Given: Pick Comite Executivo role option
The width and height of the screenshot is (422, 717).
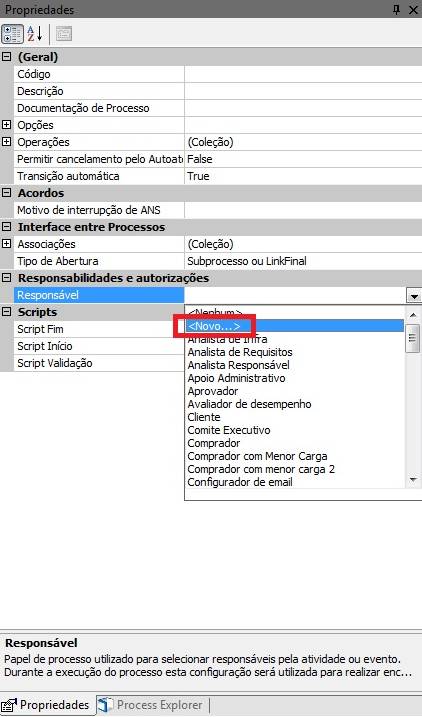Looking at the screenshot, I should coord(229,430).
